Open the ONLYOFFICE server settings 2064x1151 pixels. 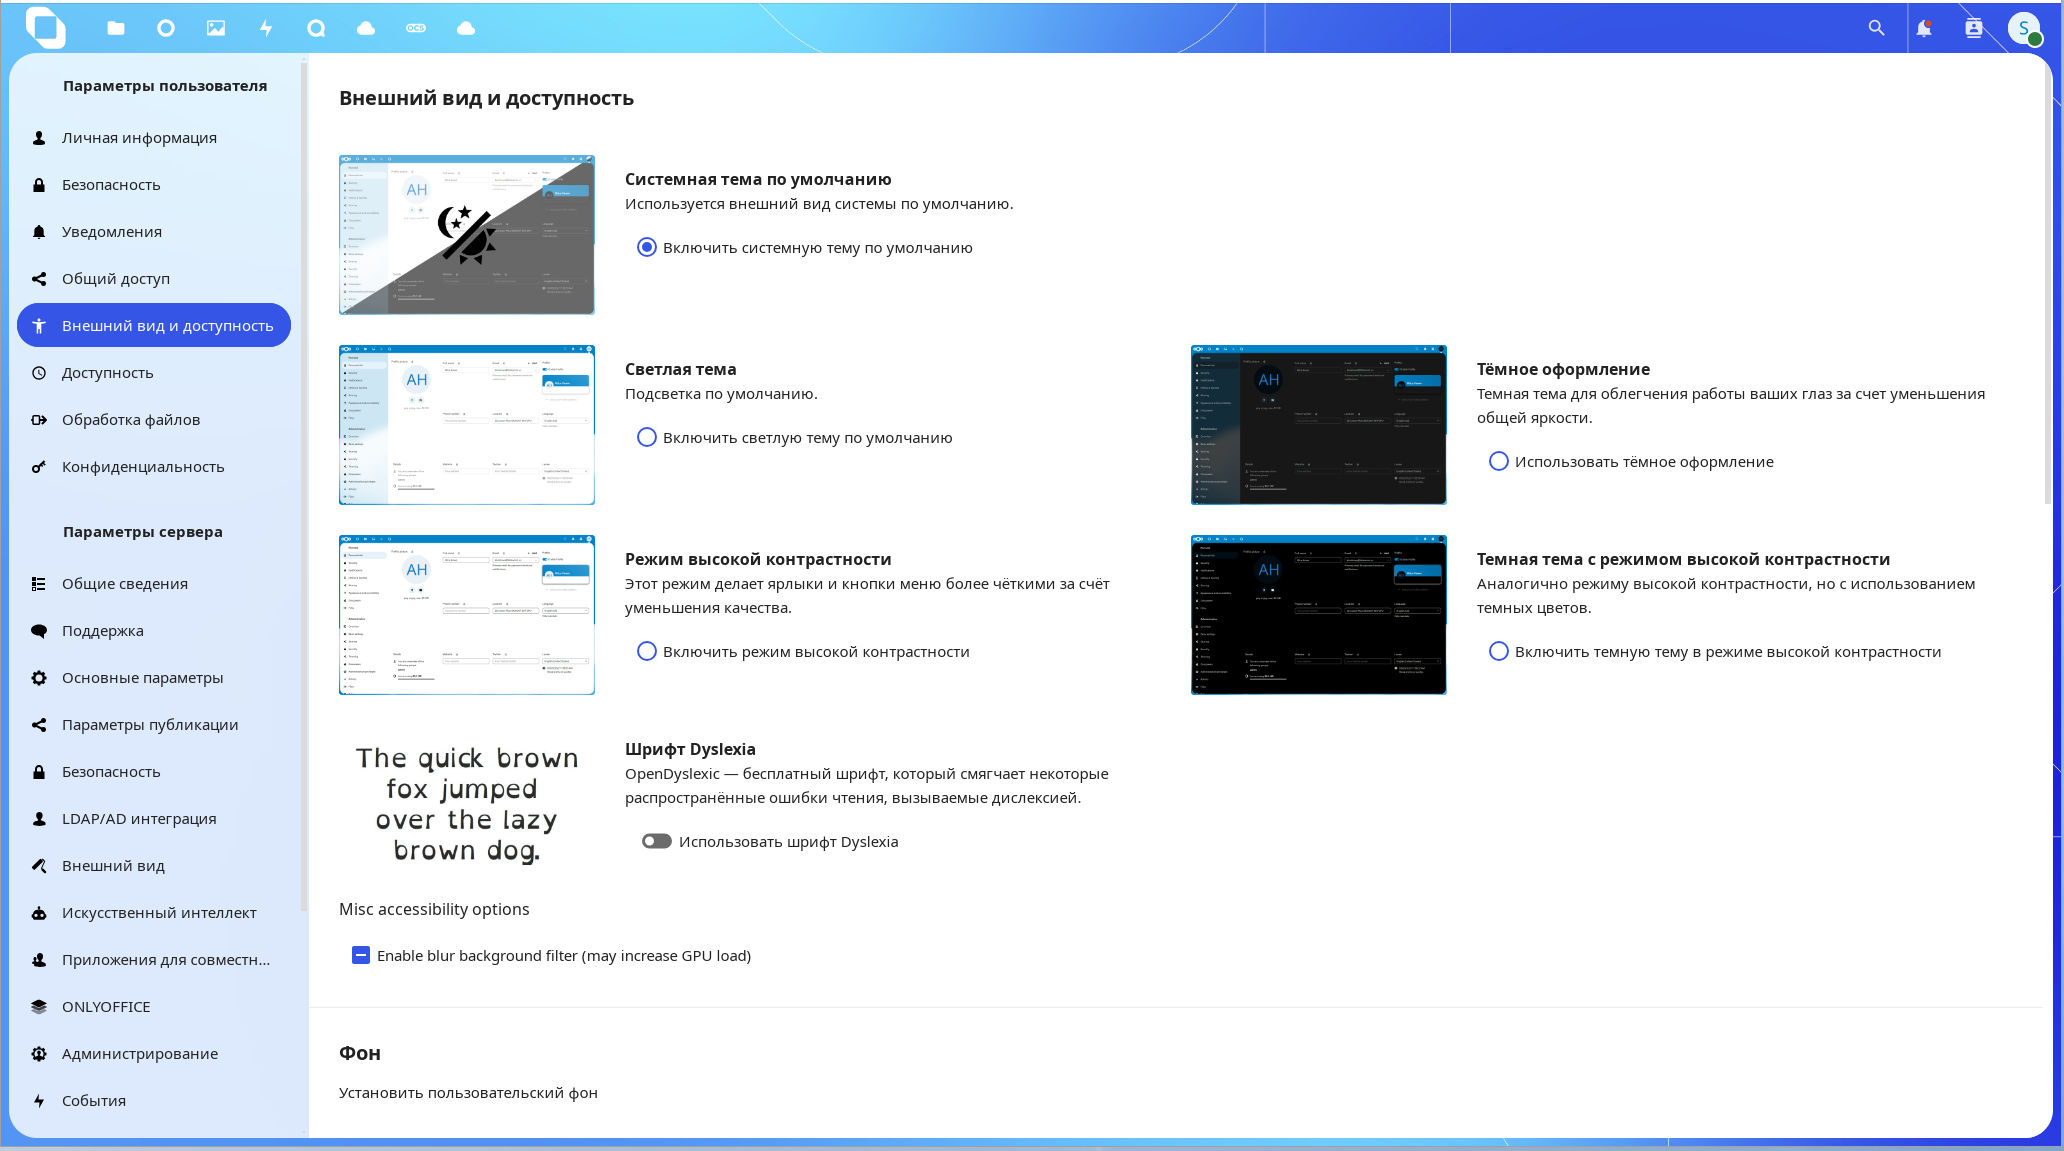pyautogui.click(x=106, y=1007)
